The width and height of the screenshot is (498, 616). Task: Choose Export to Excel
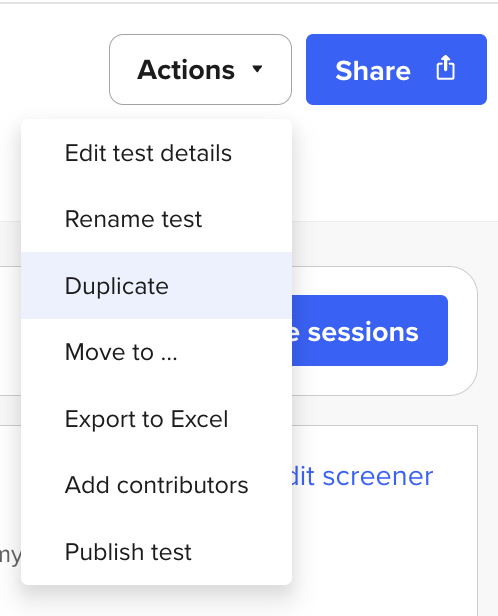click(x=156, y=419)
